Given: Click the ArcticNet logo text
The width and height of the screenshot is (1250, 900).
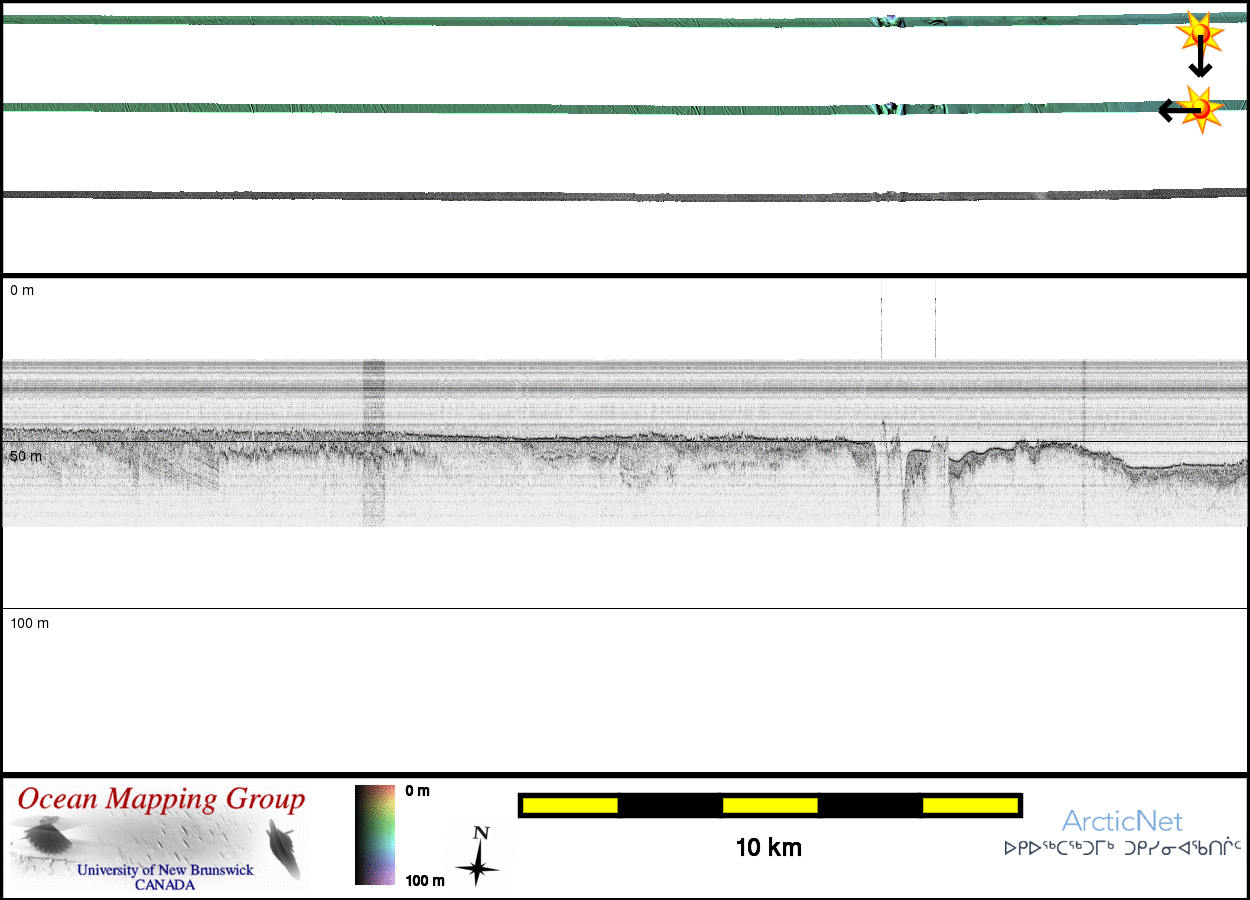Looking at the screenshot, I should 1122,822.
